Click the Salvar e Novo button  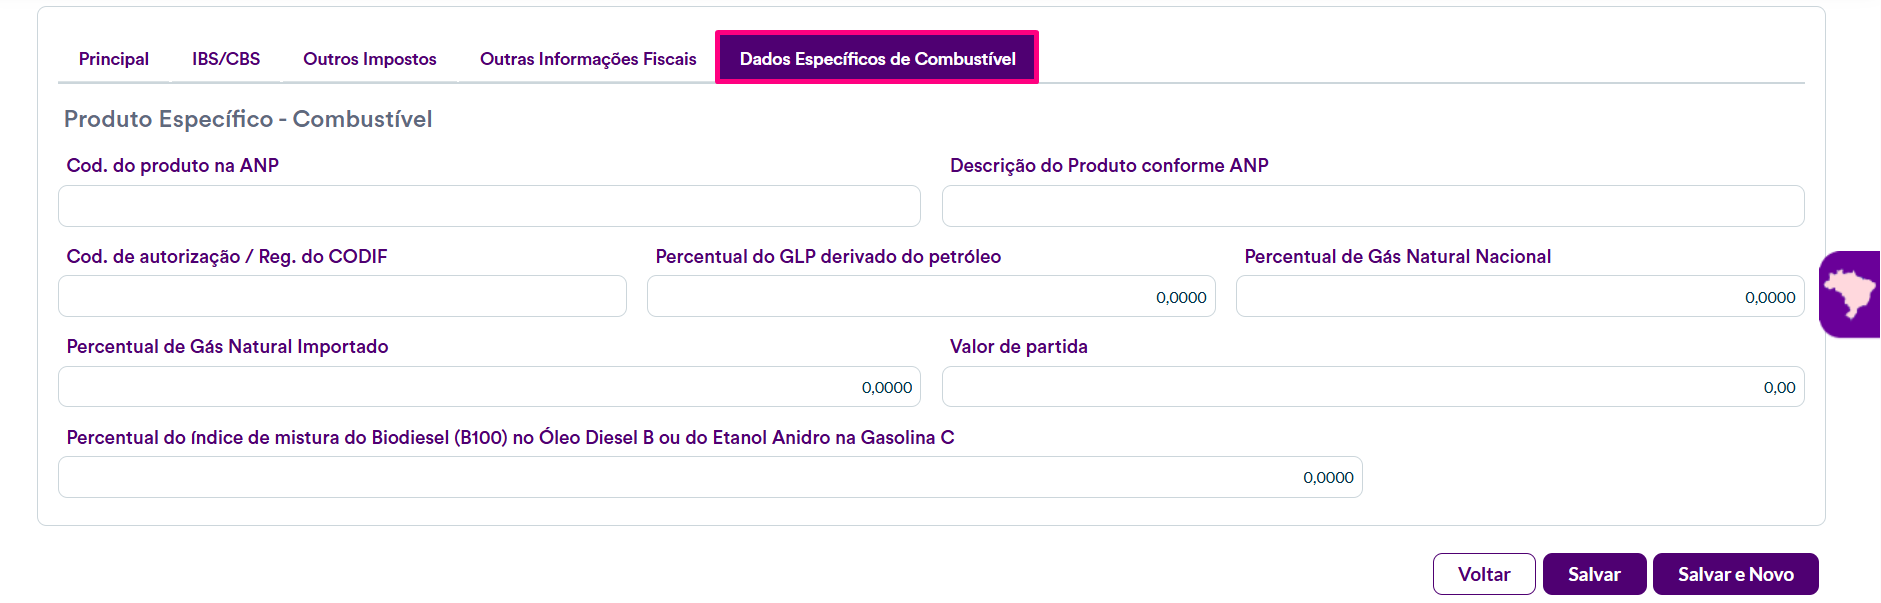1735,574
